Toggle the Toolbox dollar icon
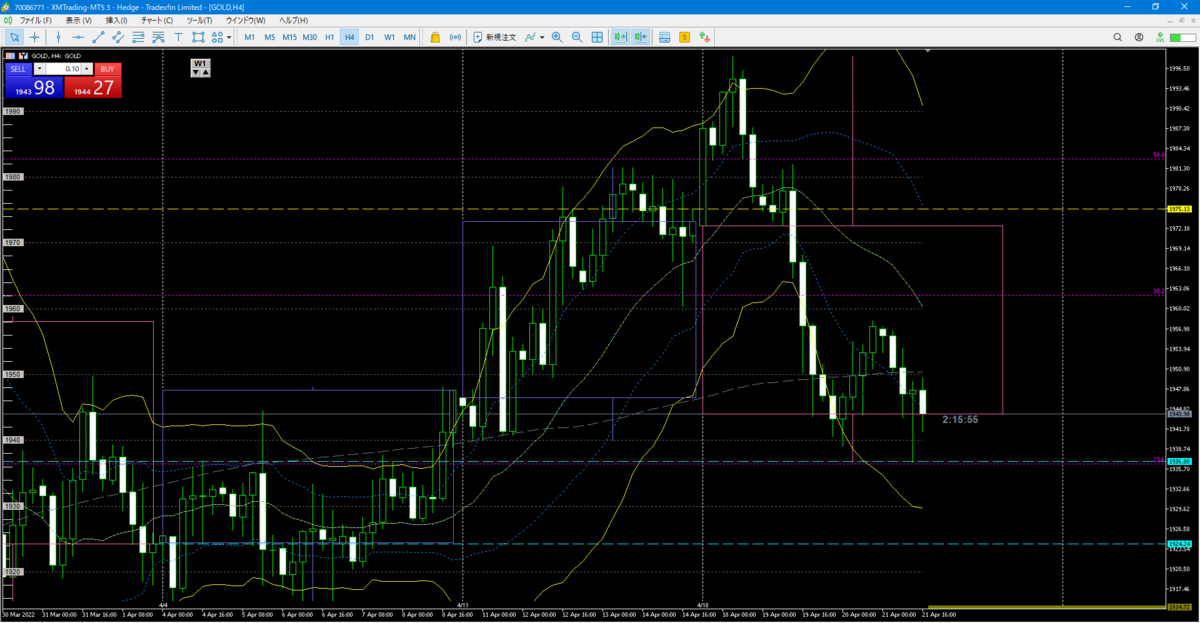The image size is (1200, 623). pos(685,37)
